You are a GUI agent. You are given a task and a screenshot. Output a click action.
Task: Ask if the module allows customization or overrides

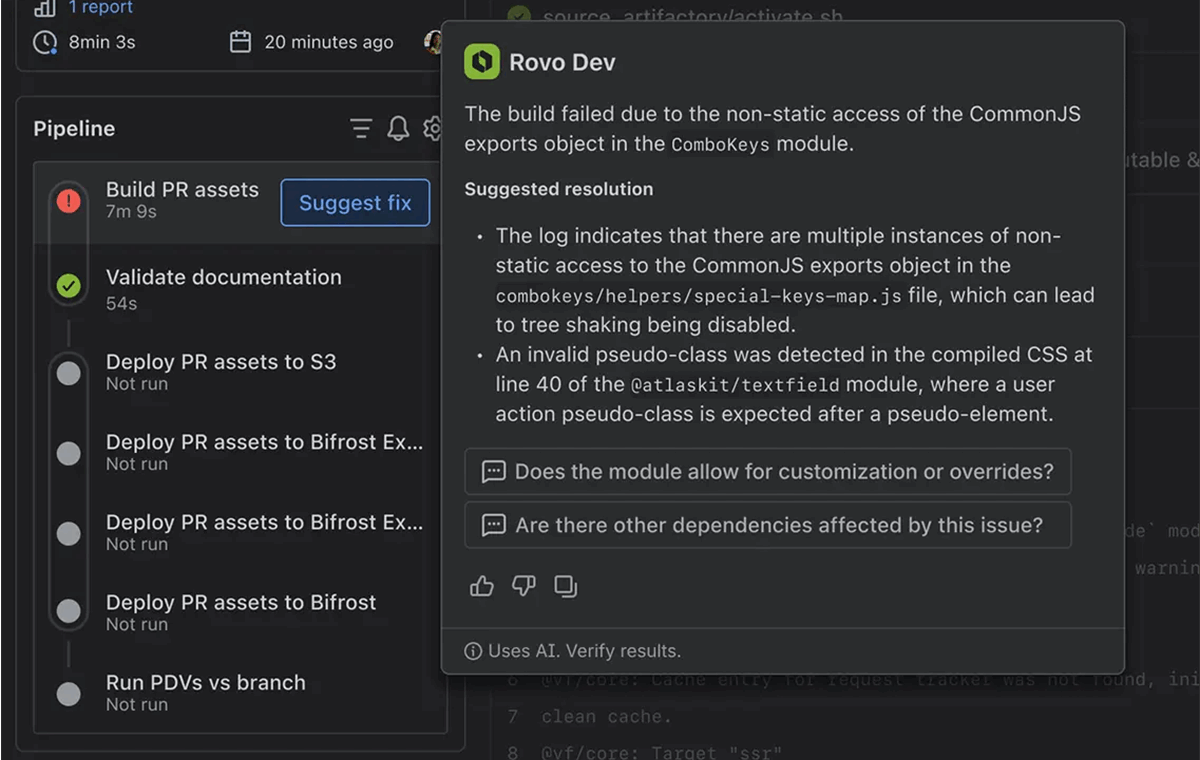click(x=767, y=471)
